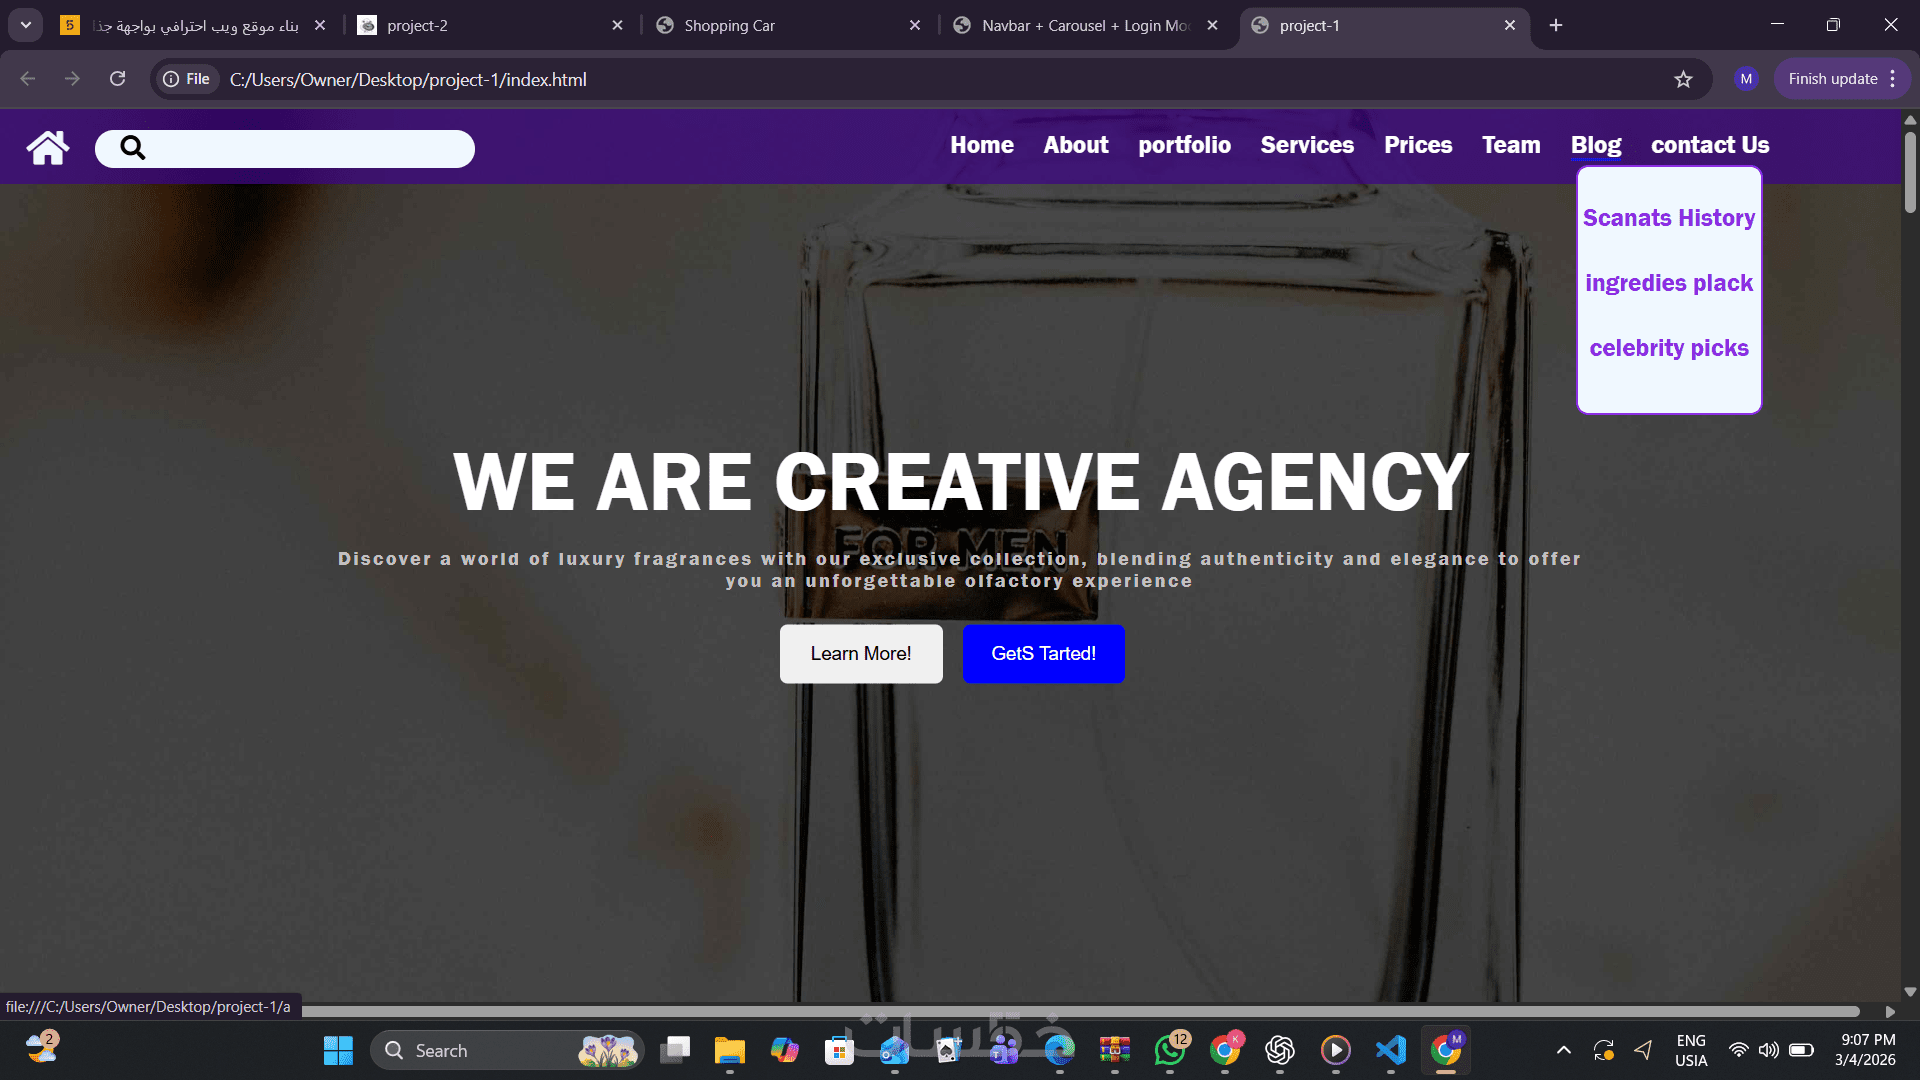Screen dimensions: 1920x1080
Task: Select Scanats History from the dropdown
Action: 1668,218
